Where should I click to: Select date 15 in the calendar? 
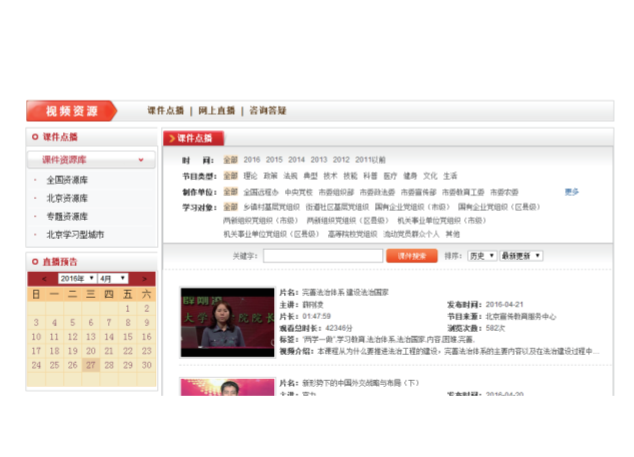click(128, 337)
